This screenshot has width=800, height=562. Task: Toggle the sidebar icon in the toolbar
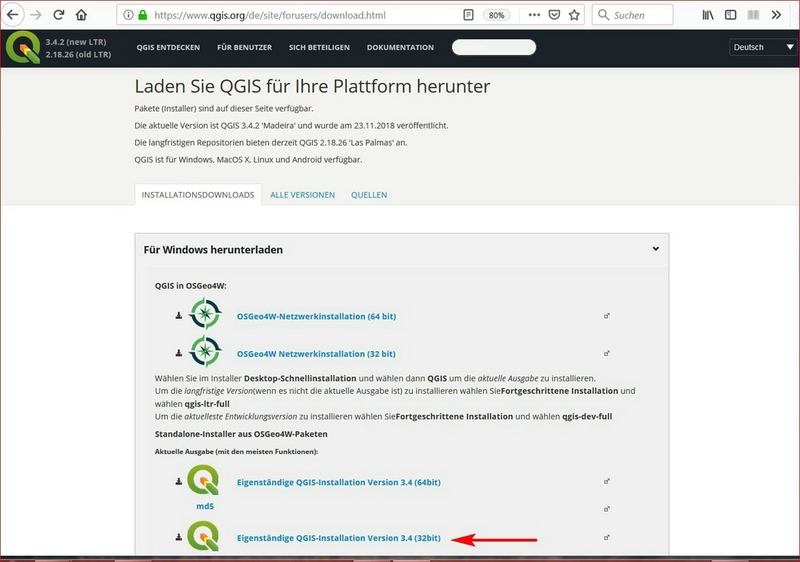(731, 15)
